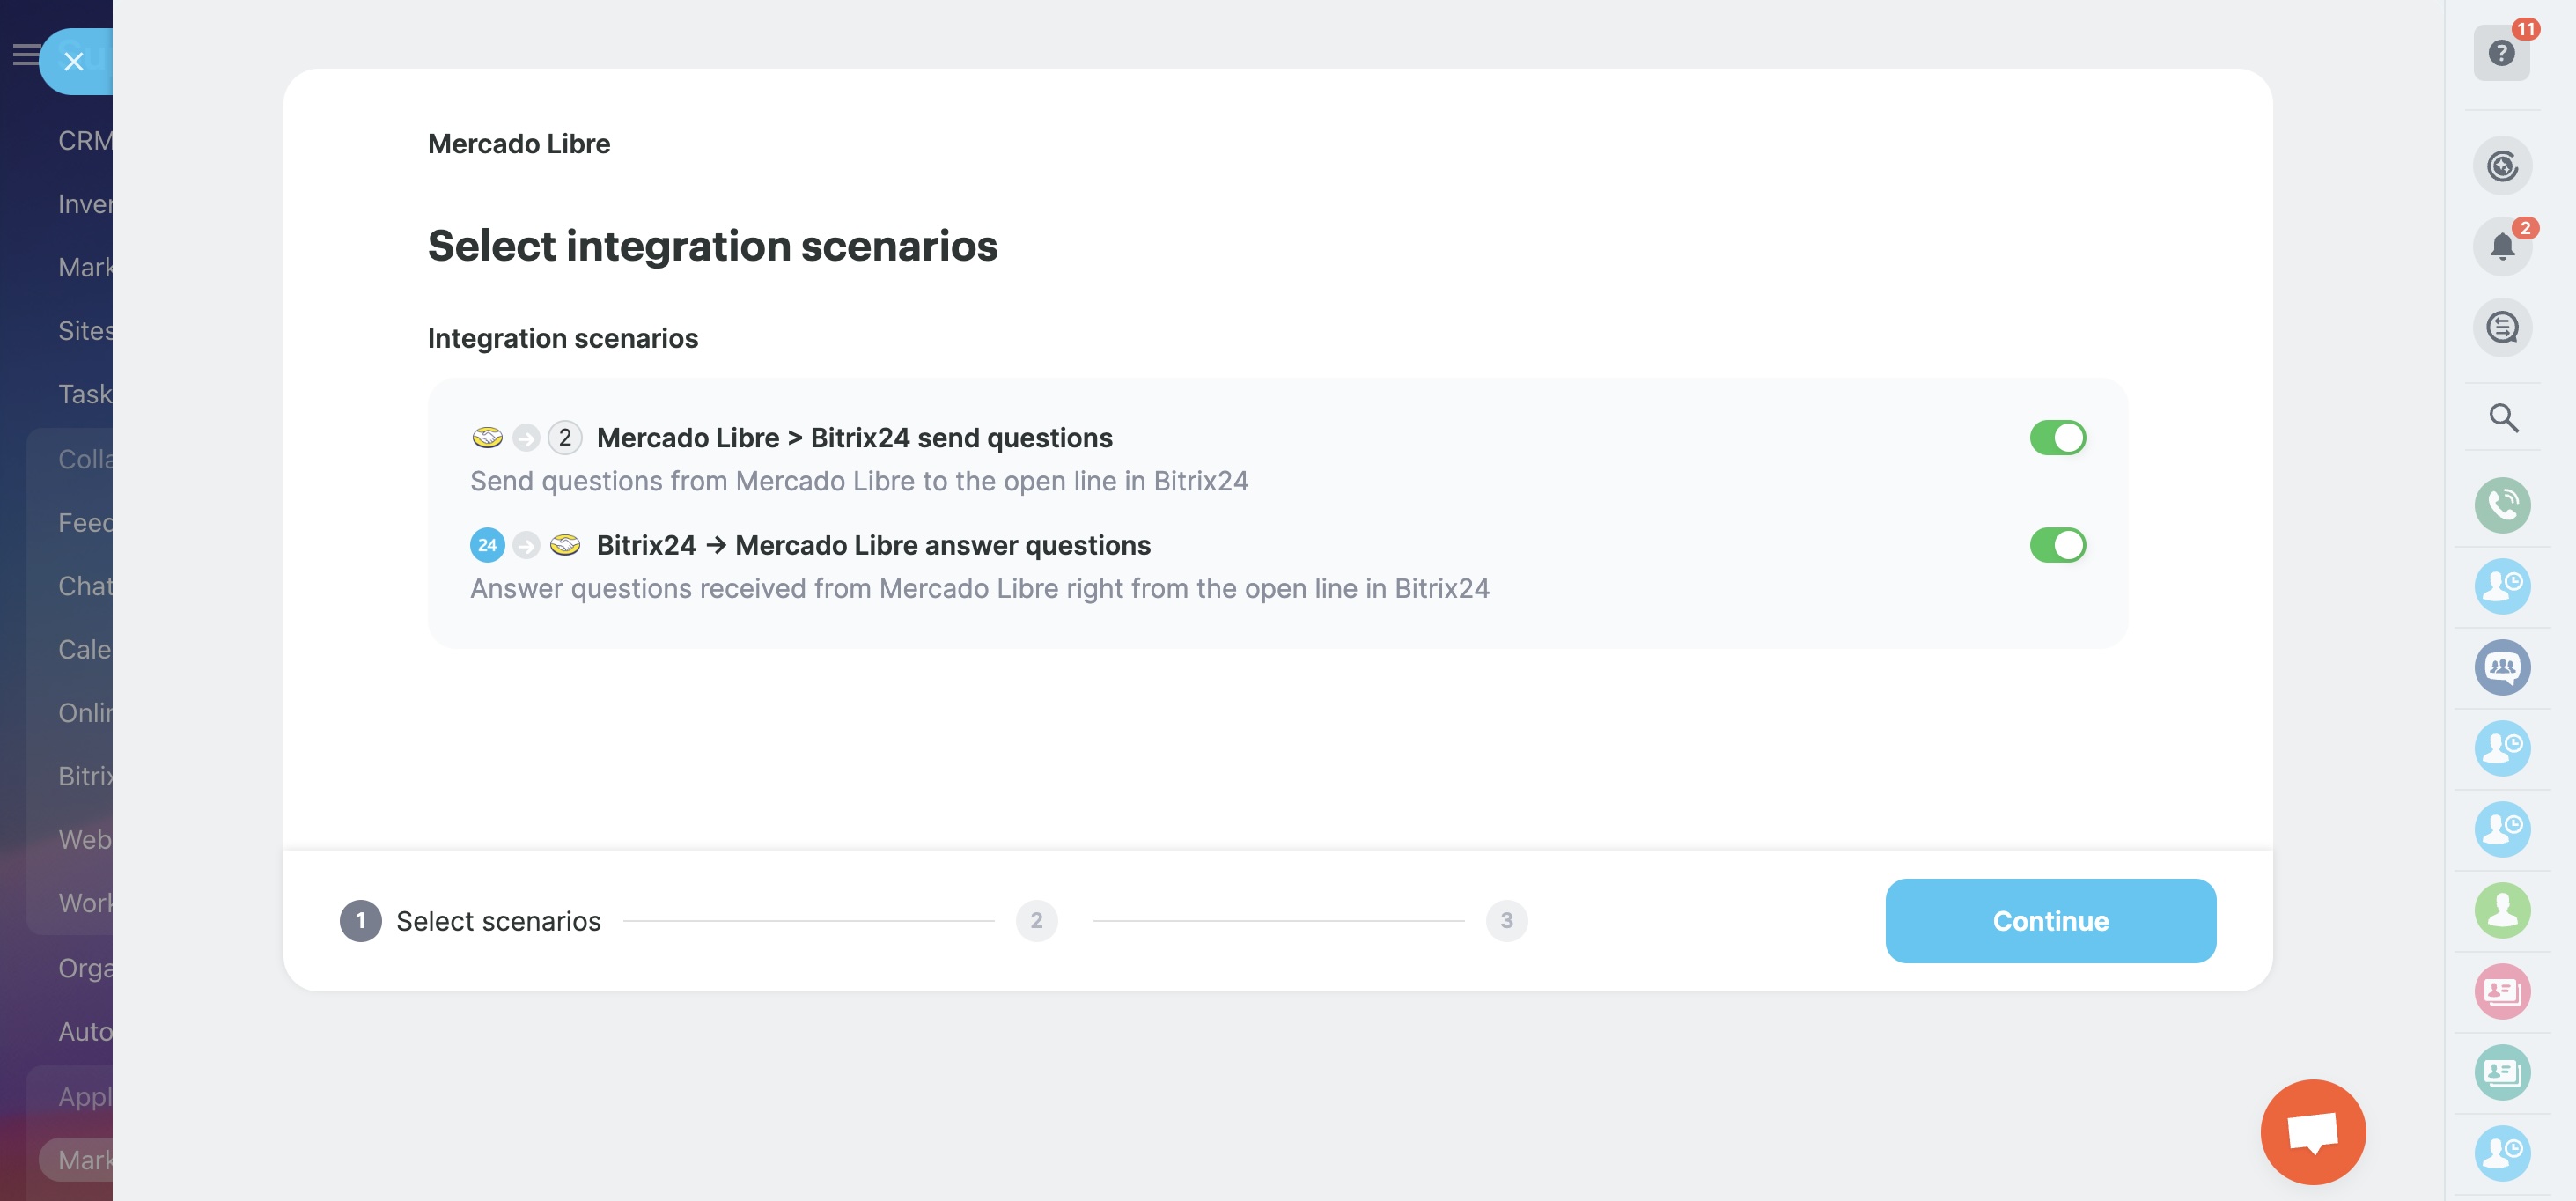
Task: Open the green telephony phone icon
Action: click(x=2502, y=505)
